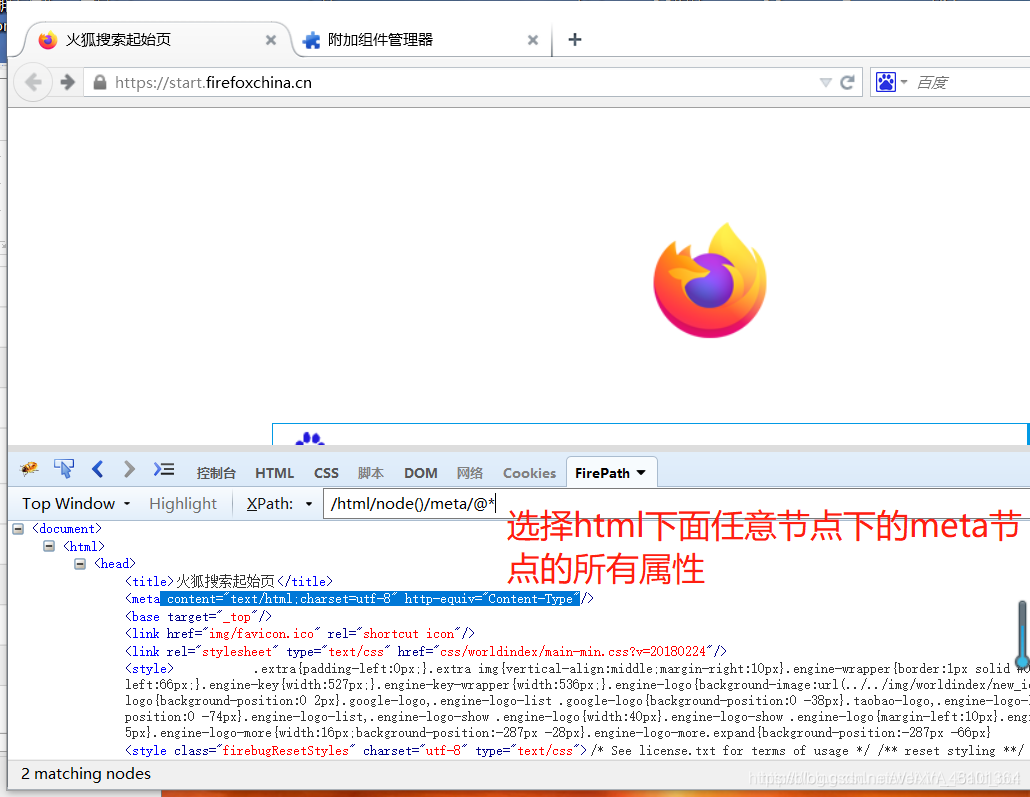This screenshot has height=797, width=1030.
Task: Select the firebugResetStyles style row
Action: pos(575,750)
